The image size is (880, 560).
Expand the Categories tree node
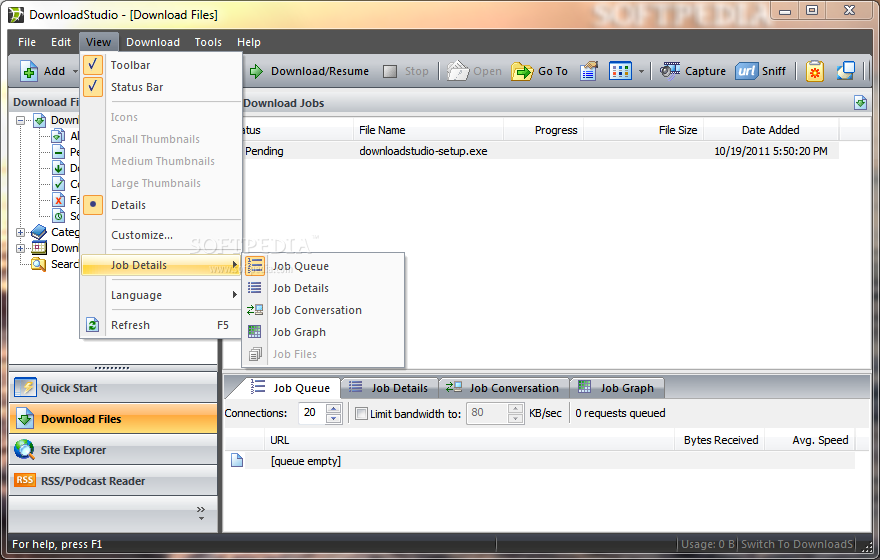click(x=21, y=232)
